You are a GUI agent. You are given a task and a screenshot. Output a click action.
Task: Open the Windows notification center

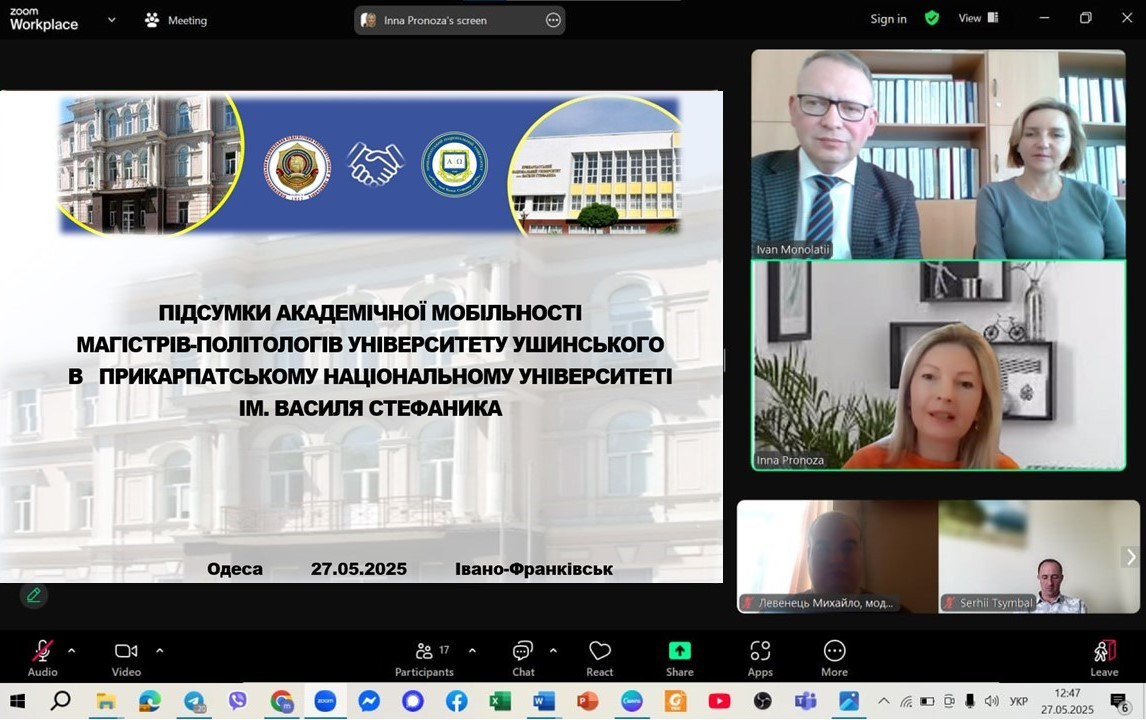coord(1119,702)
